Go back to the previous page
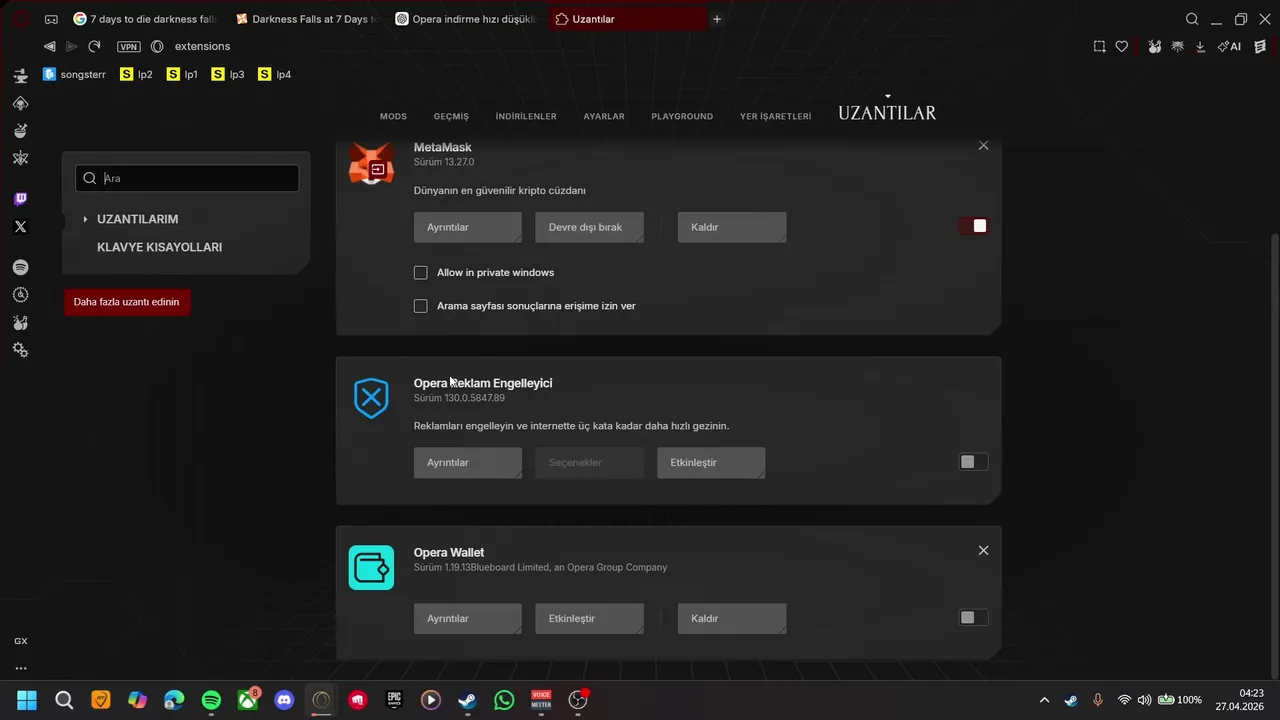1280x720 pixels. (x=49, y=46)
